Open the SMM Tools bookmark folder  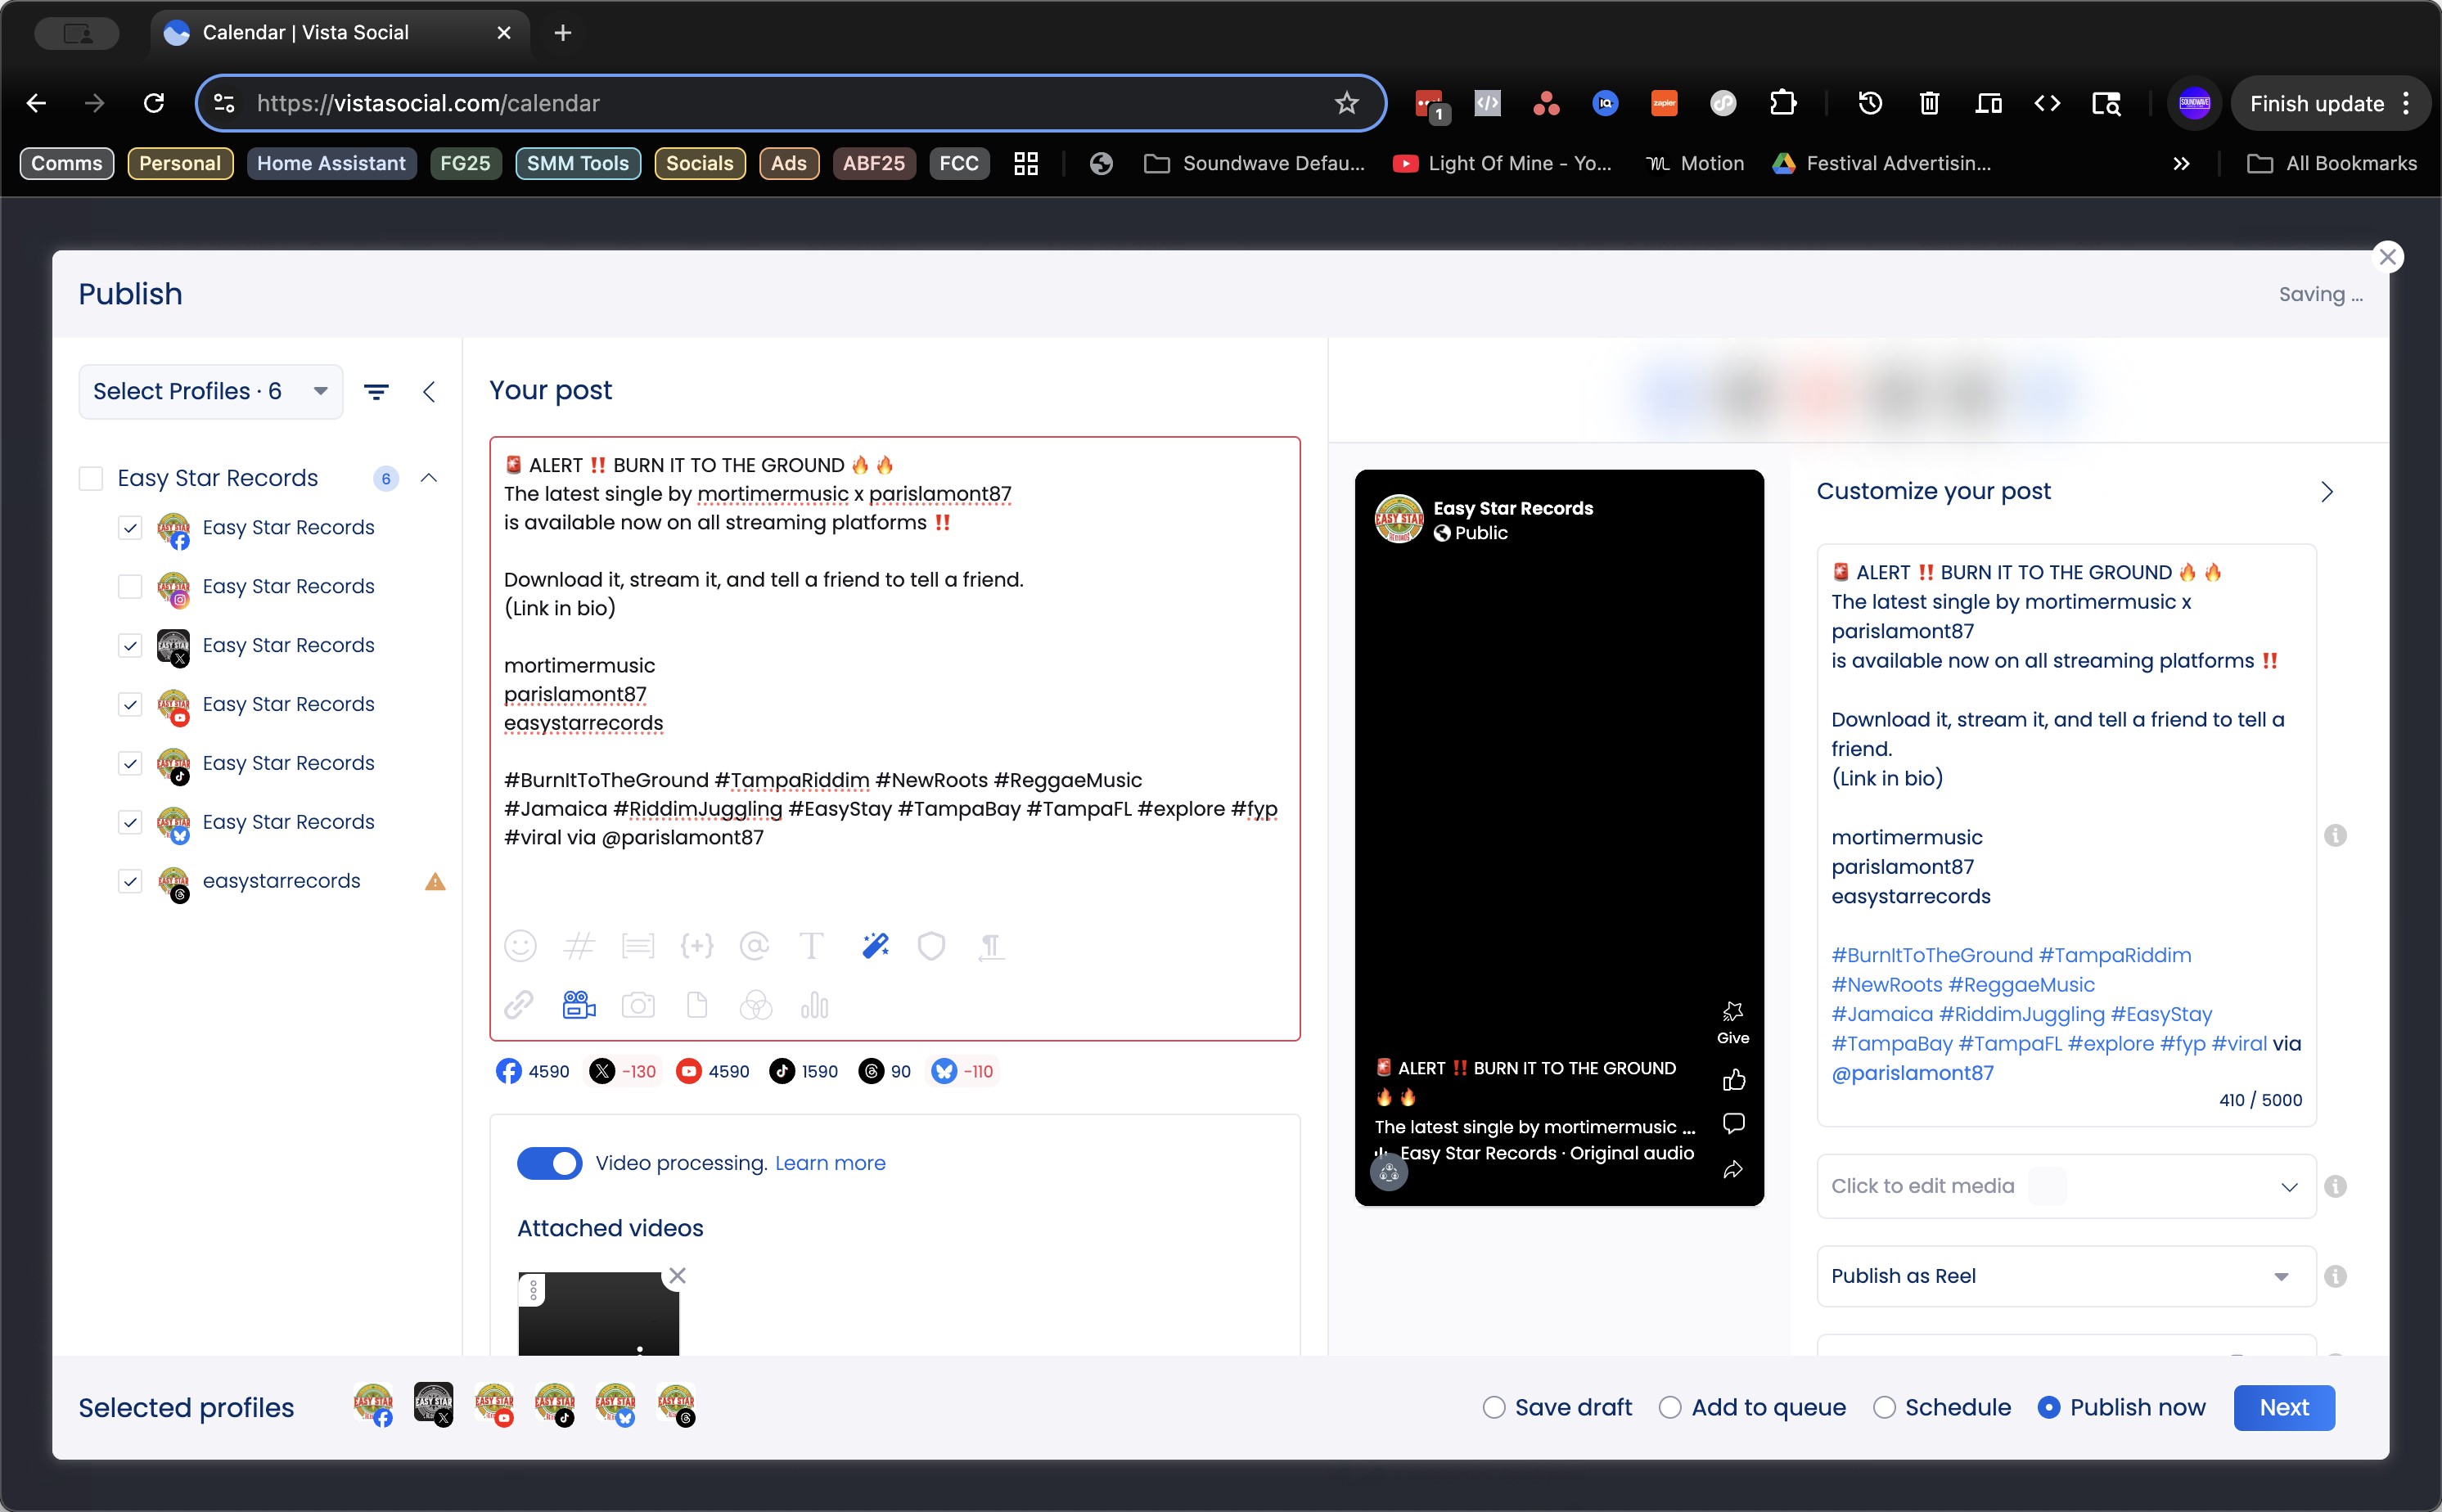577,163
